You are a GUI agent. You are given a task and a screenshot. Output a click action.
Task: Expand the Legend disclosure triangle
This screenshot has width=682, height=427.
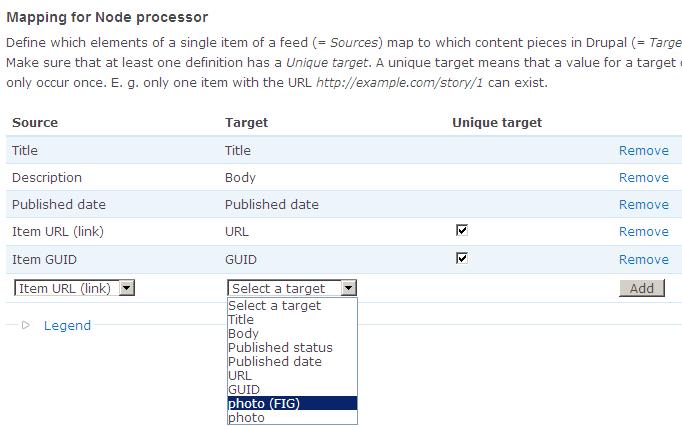pos(26,325)
